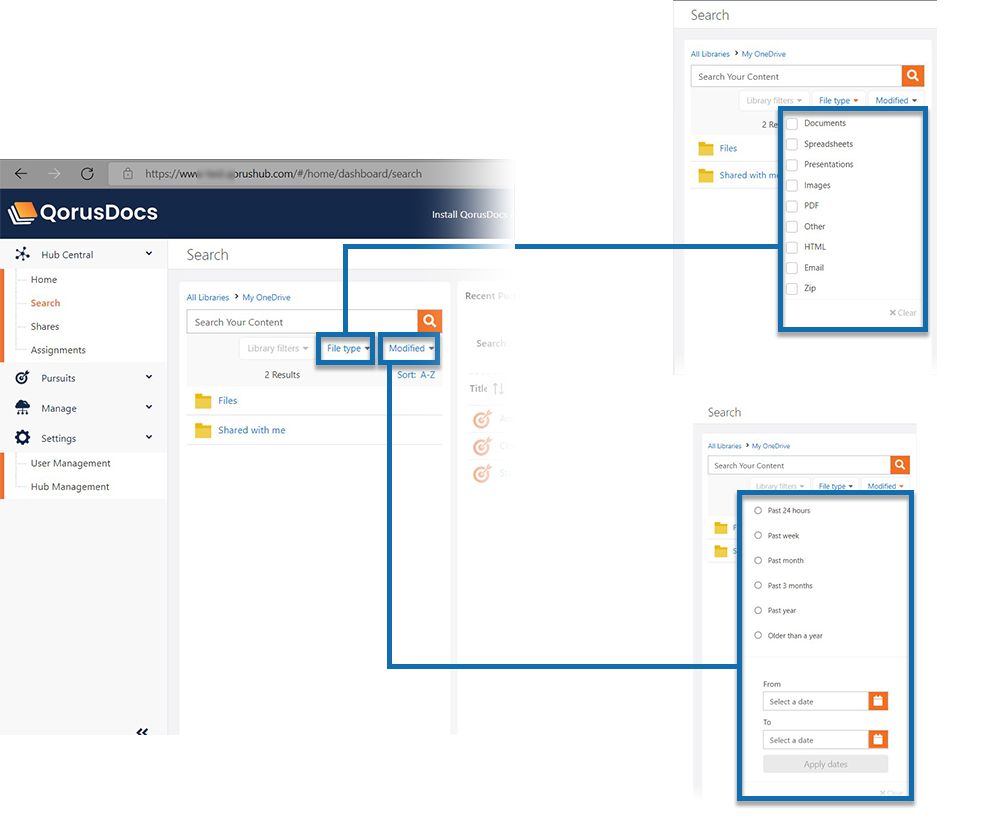Open Home in the sidebar

point(44,279)
